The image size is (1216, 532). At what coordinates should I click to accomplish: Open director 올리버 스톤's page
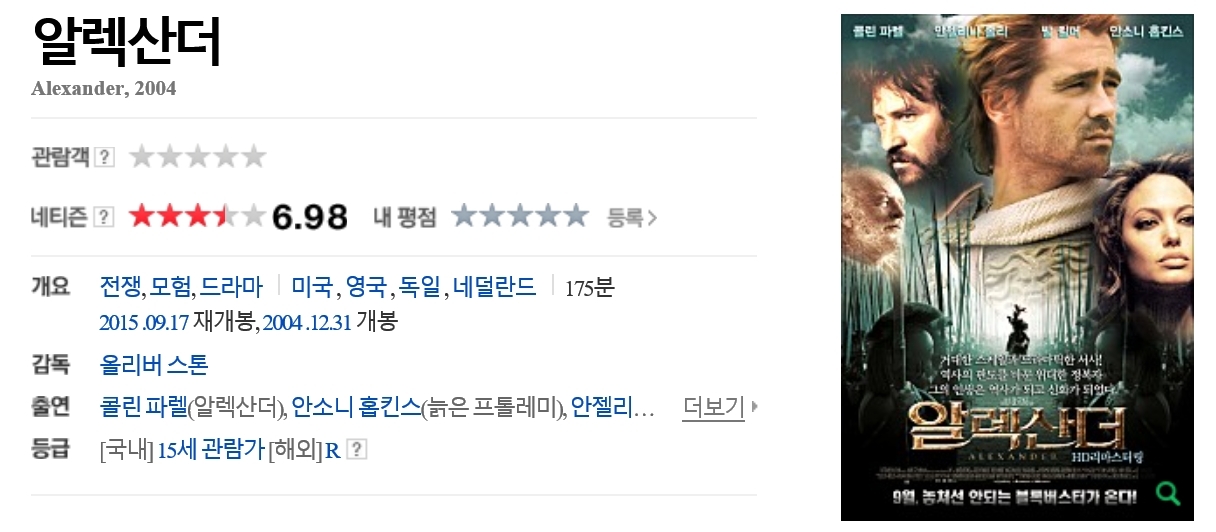point(154,365)
